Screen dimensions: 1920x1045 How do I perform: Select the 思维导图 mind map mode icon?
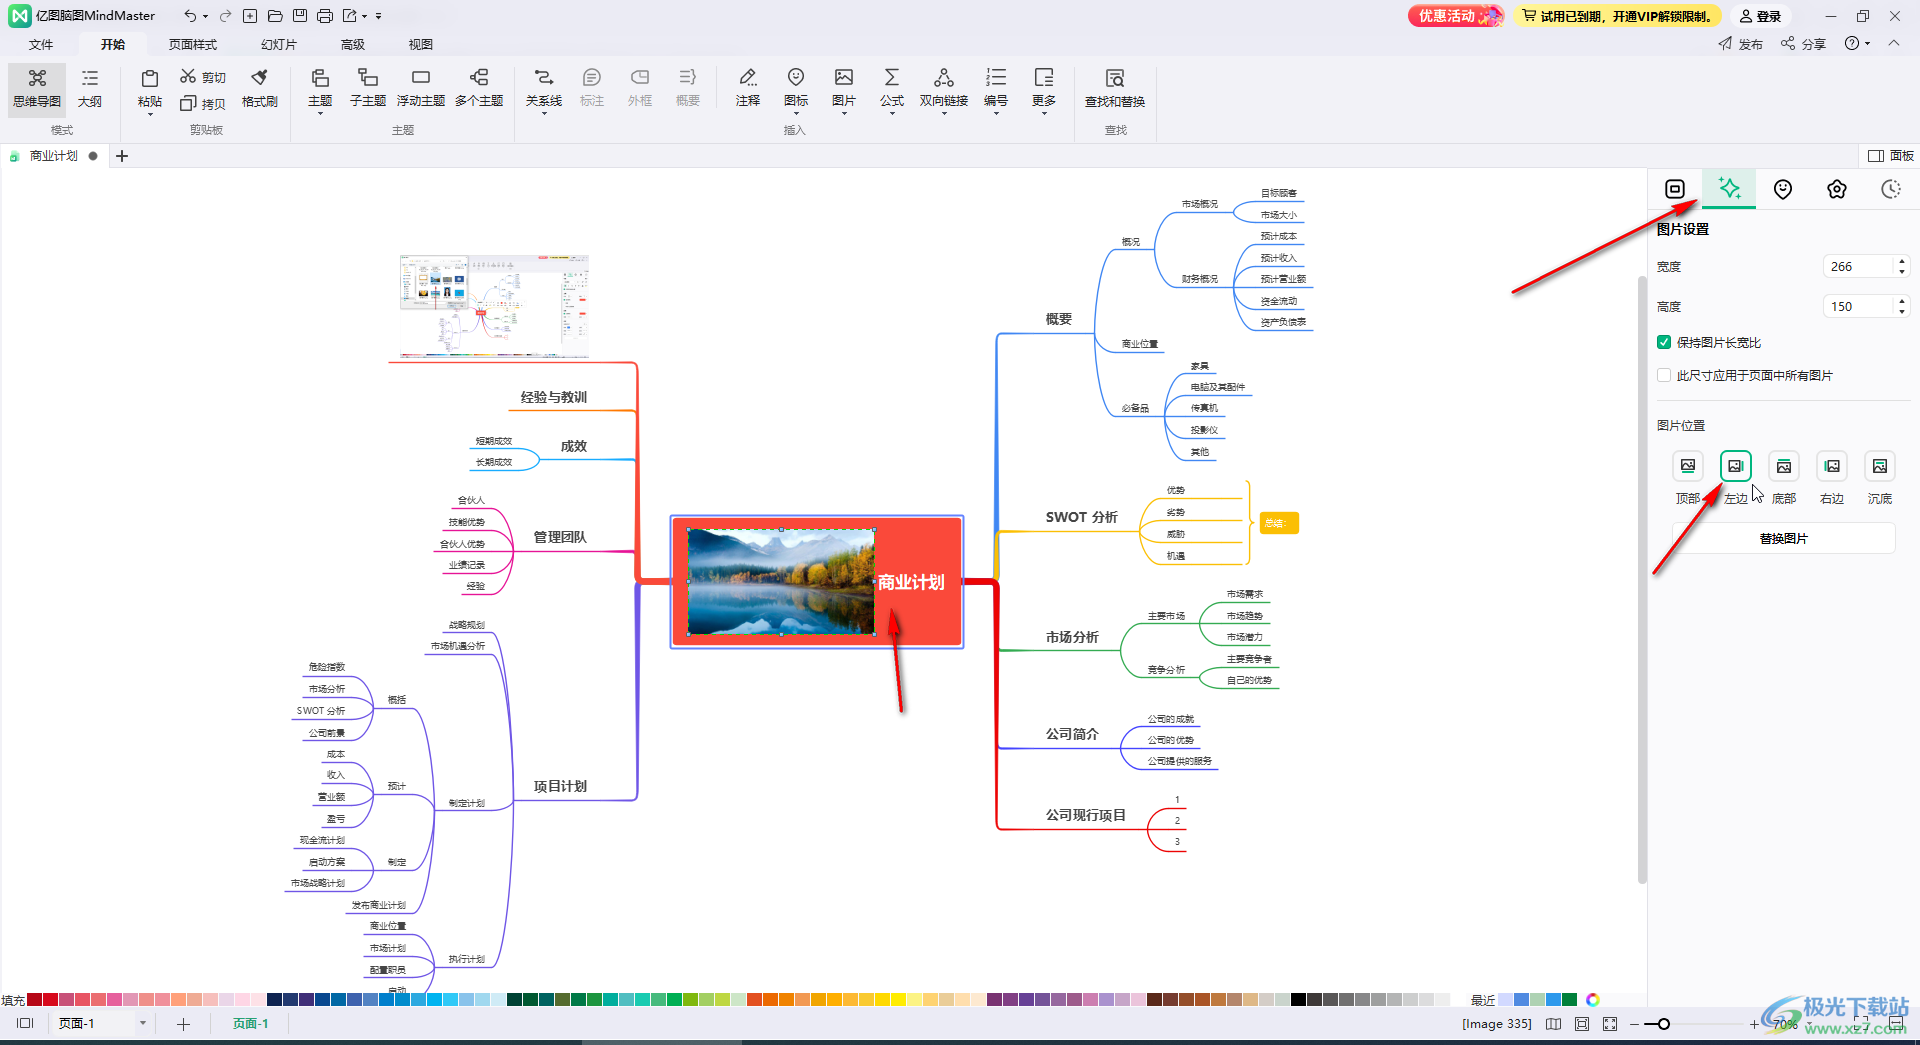[37, 88]
